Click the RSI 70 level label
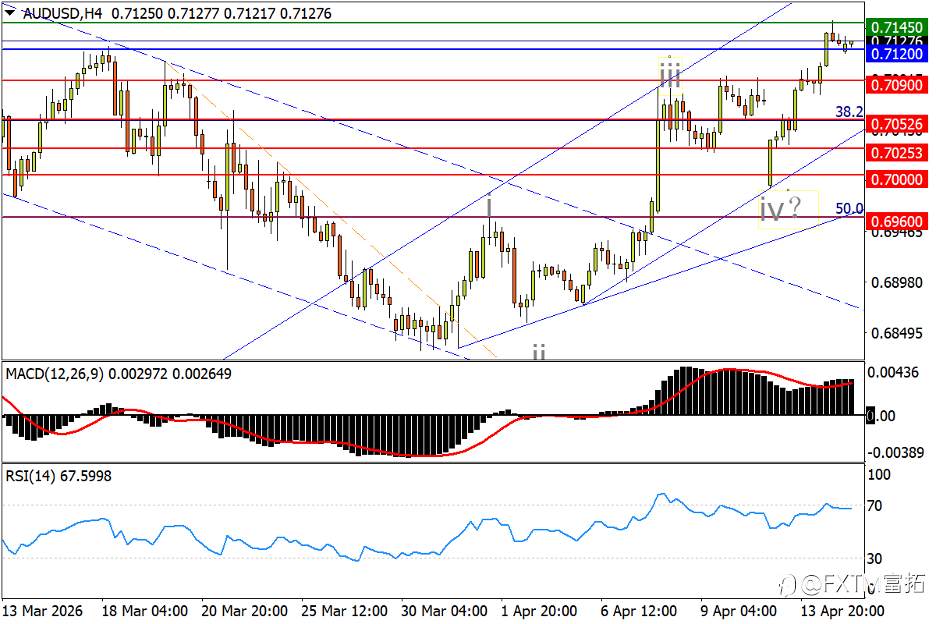Viewport: 936px width, 624px height. (x=875, y=506)
